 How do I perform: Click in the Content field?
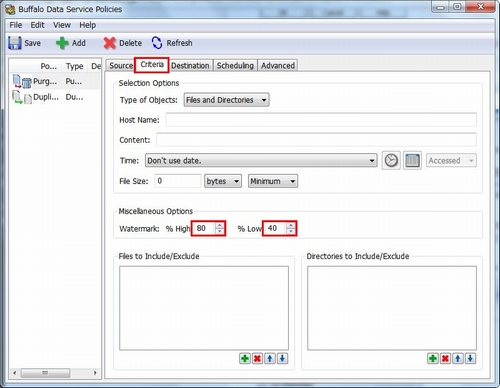coord(316,140)
